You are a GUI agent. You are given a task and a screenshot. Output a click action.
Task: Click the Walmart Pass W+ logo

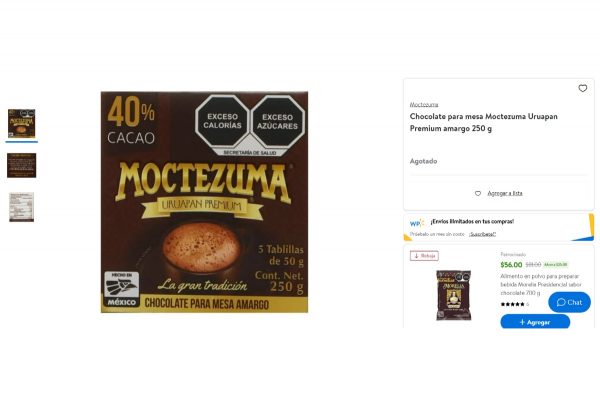point(417,223)
